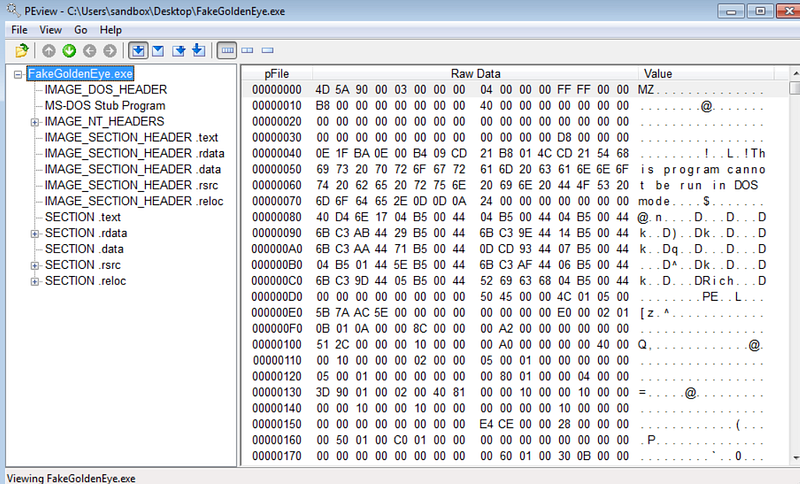Viewport: 800px width, 484px height.
Task: Select SECTION .reloc in the tree
Action: [85, 281]
